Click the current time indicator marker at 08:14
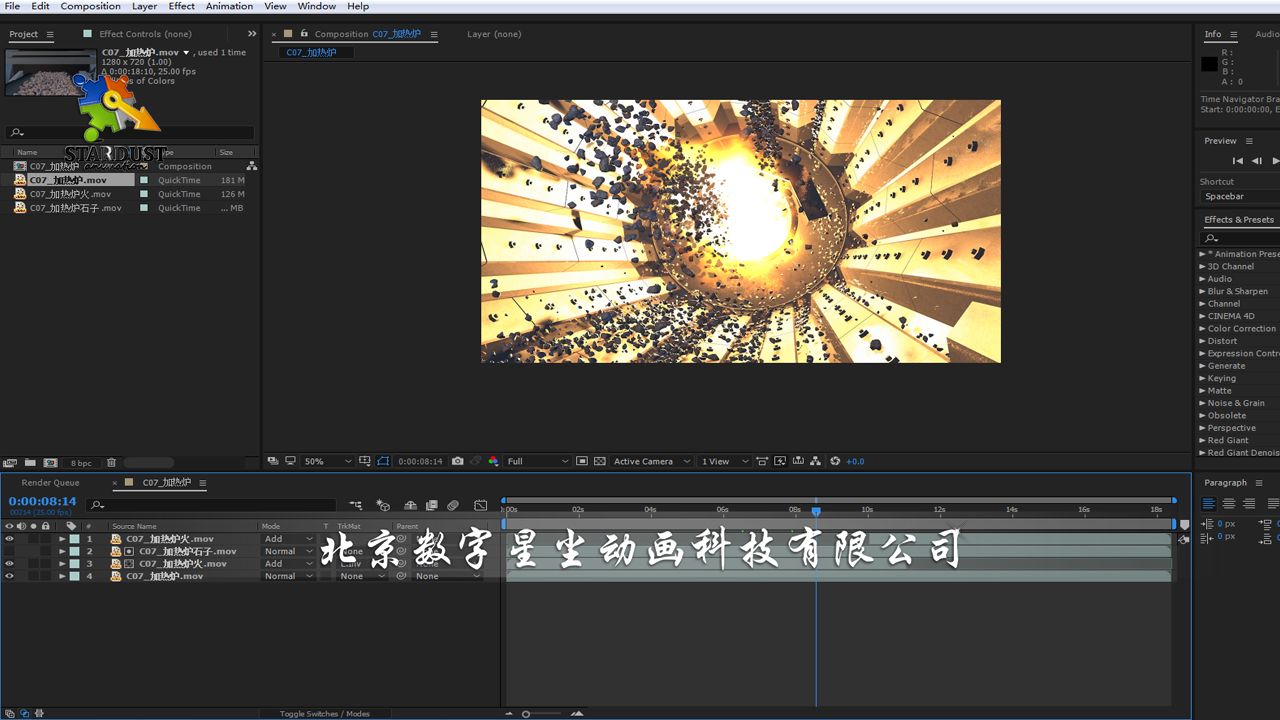 816,511
